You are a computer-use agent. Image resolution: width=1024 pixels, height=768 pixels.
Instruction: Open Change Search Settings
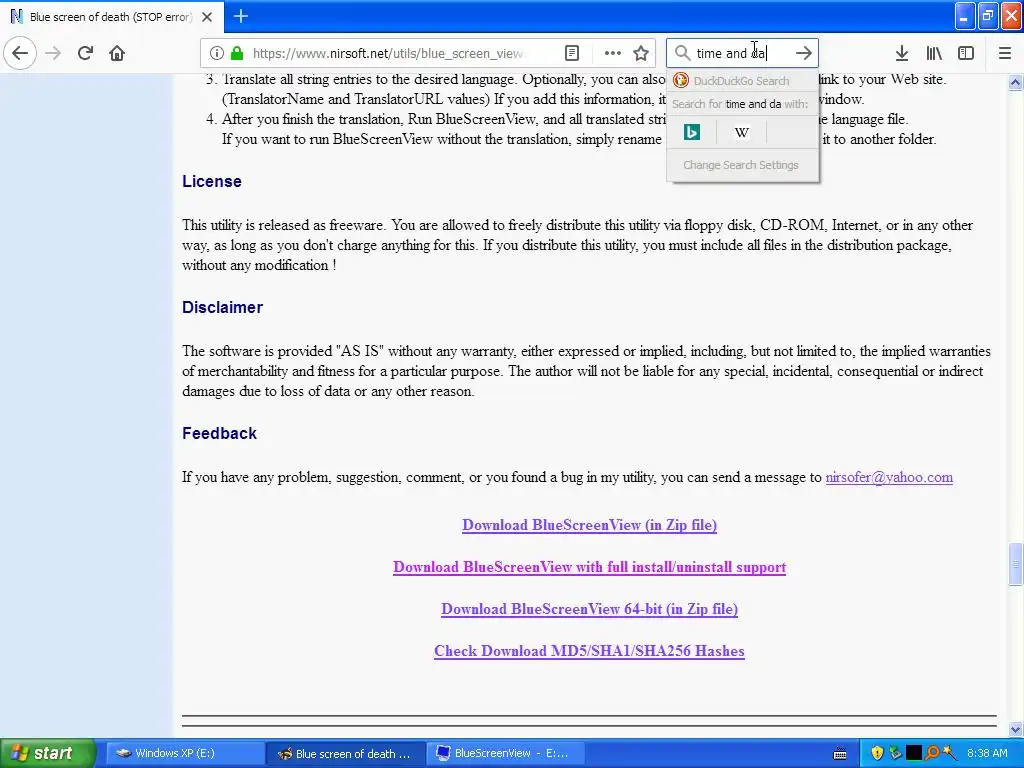(x=741, y=165)
